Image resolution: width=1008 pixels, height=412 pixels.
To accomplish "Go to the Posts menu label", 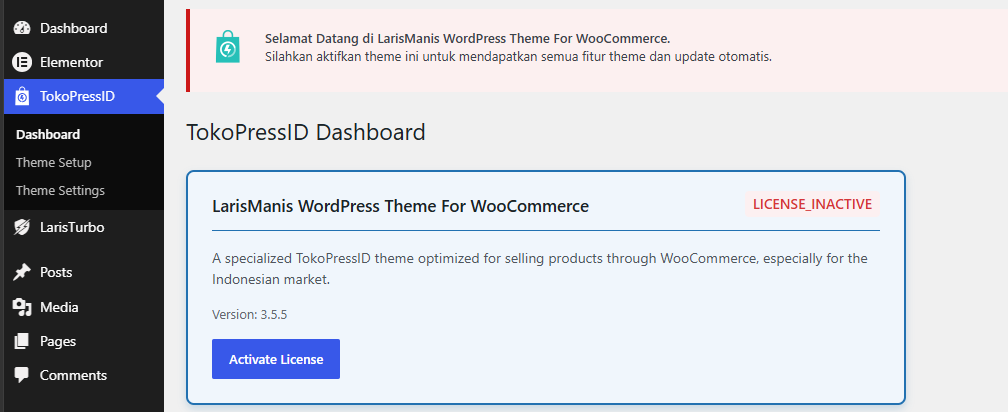I will coord(56,272).
